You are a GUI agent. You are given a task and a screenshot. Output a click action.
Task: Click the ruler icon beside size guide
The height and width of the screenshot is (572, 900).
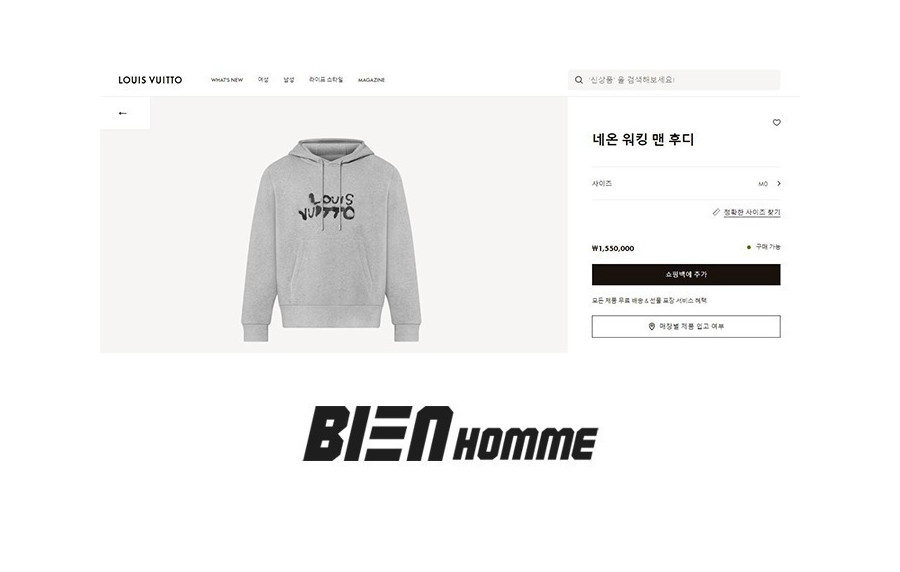click(716, 212)
